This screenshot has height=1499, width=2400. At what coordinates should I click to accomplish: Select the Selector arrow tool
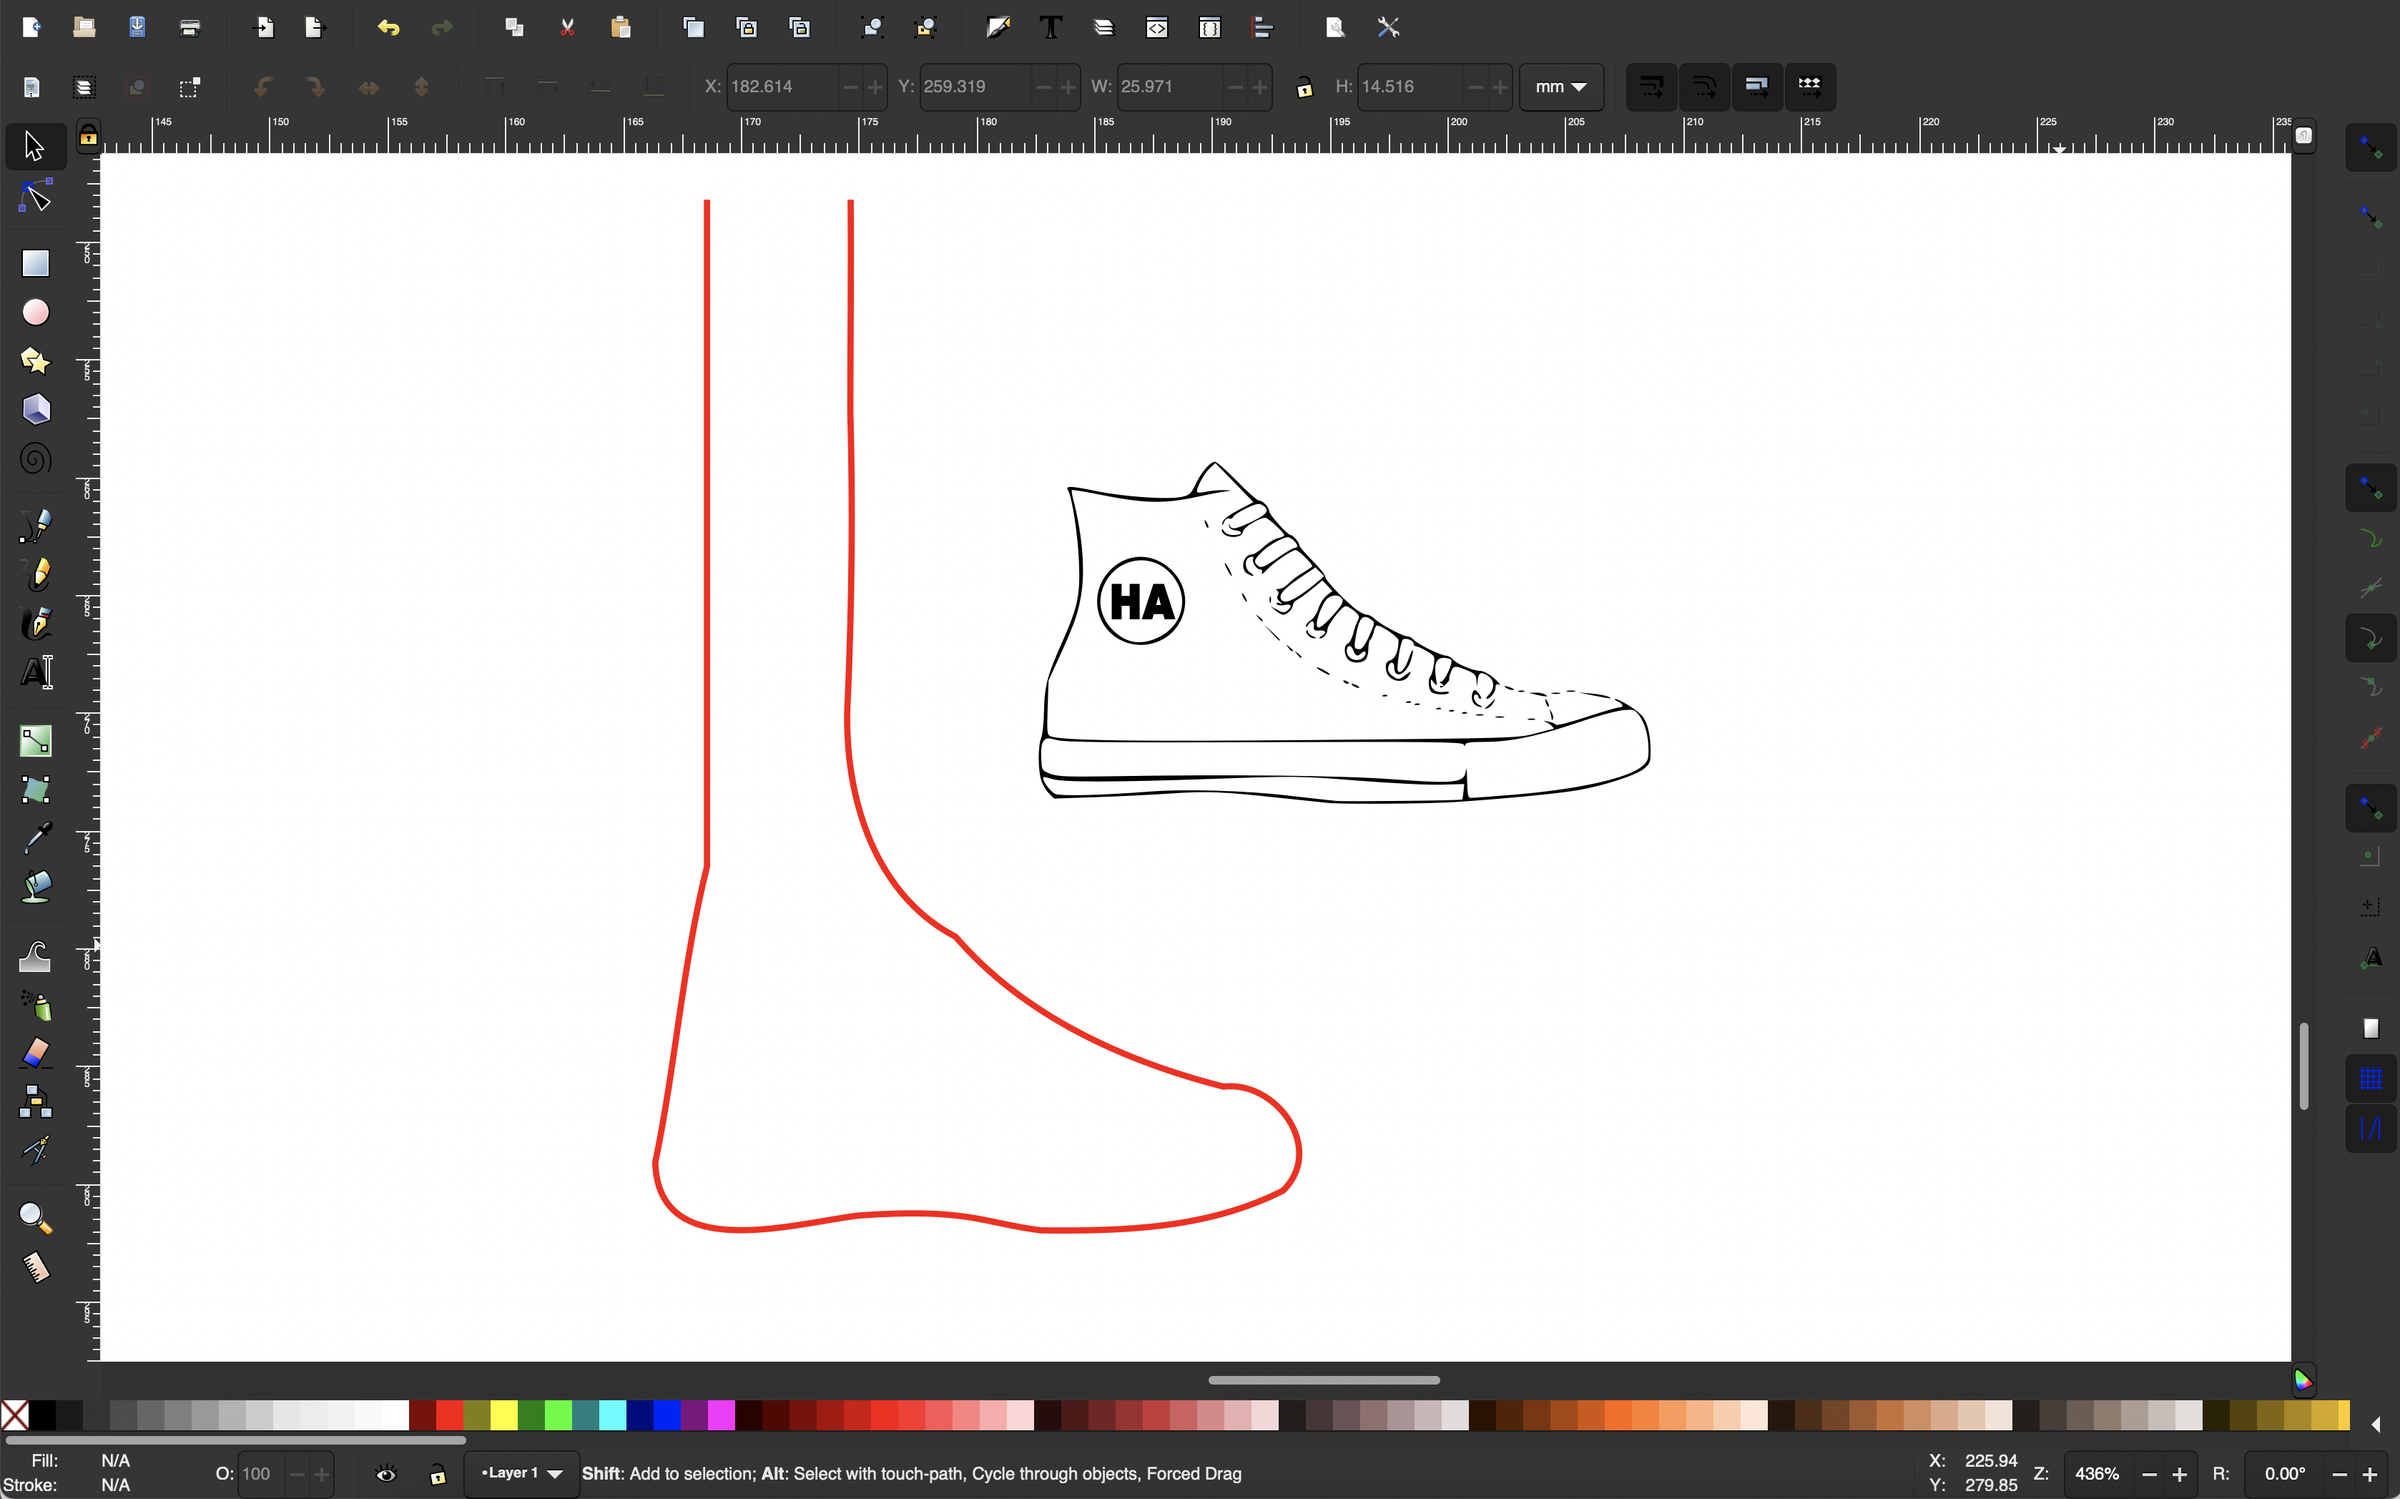point(34,146)
